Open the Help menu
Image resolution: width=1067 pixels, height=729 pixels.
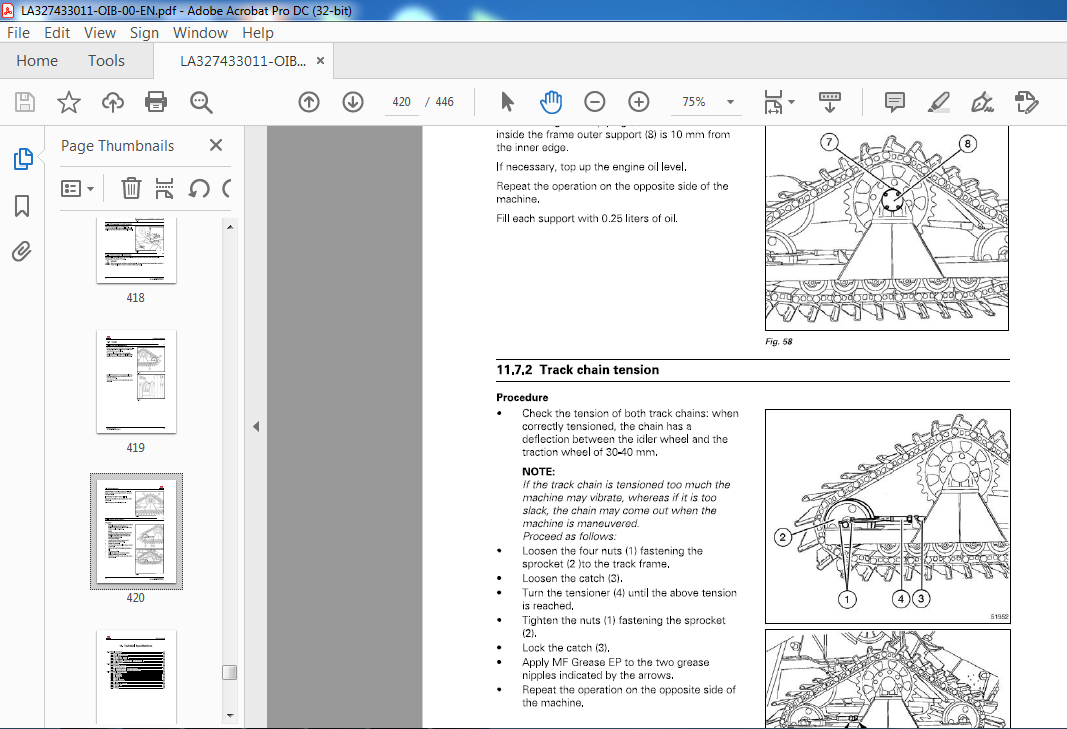[258, 33]
